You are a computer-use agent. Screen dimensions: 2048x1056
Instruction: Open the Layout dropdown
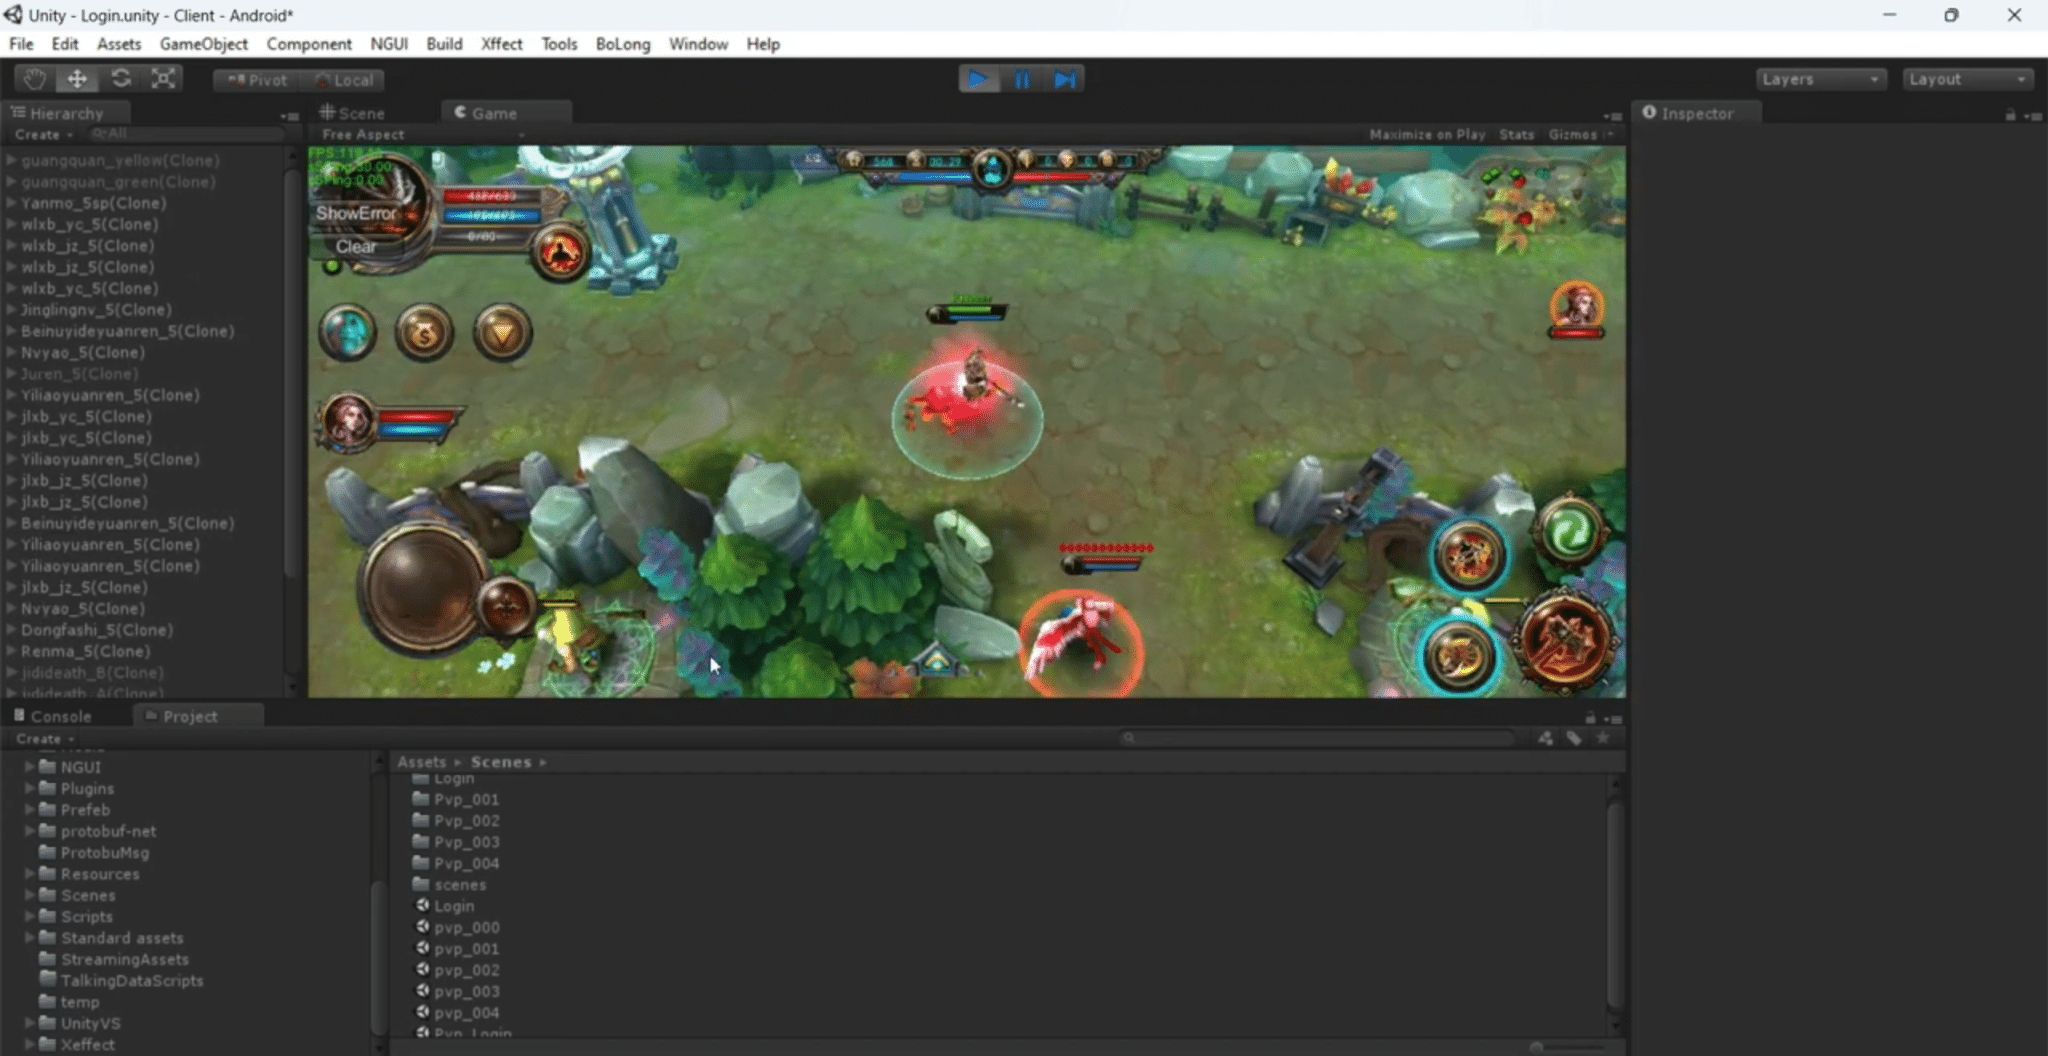(x=1967, y=79)
